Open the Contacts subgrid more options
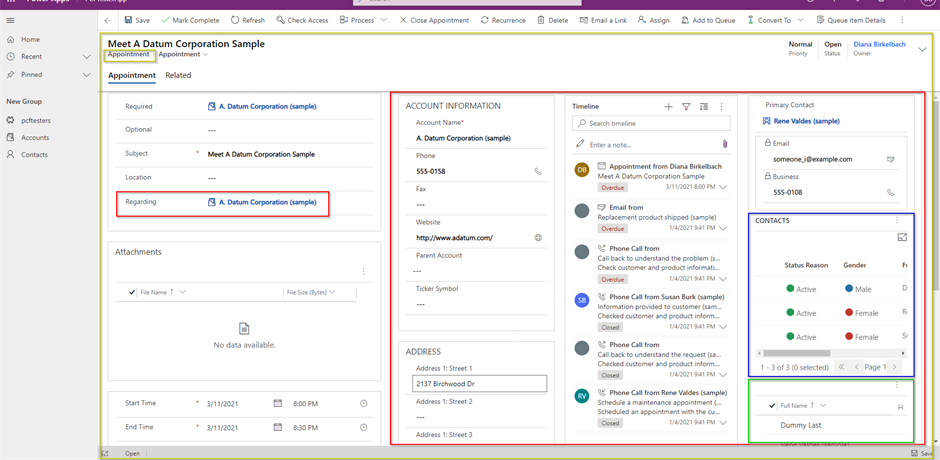The height and width of the screenshot is (460, 940). pos(897,221)
